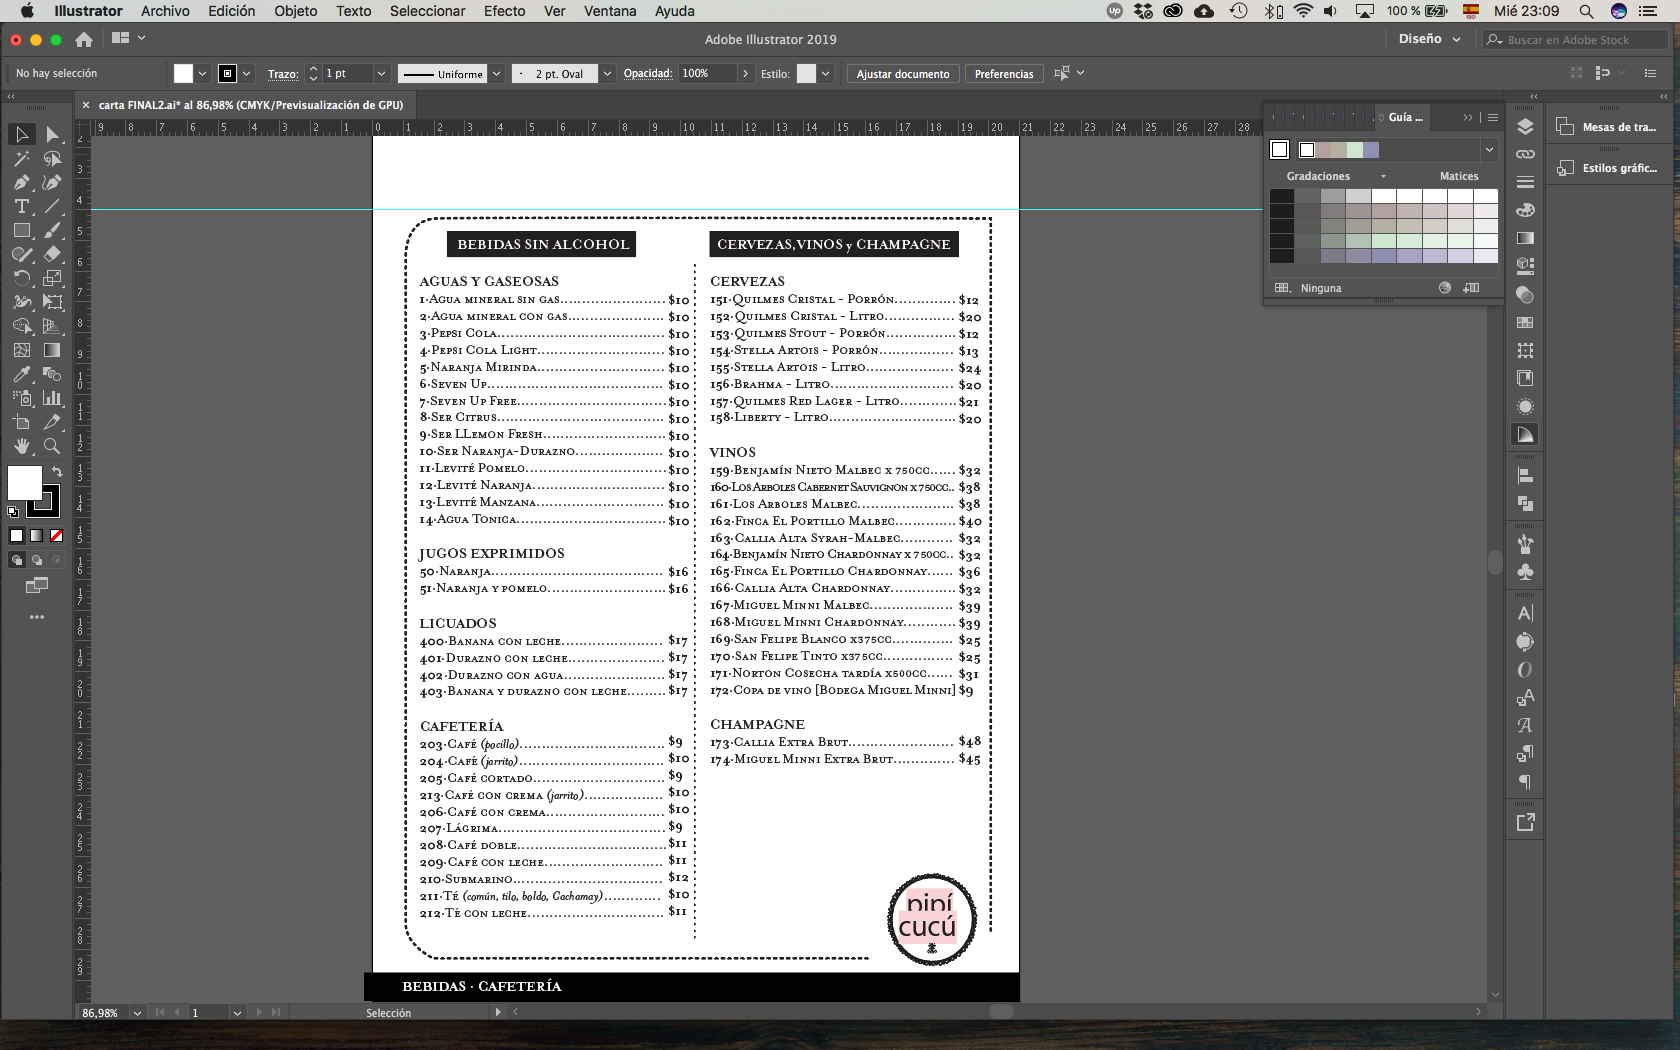
Task: Open the Mesas de trabajo panel
Action: pos(1609,127)
